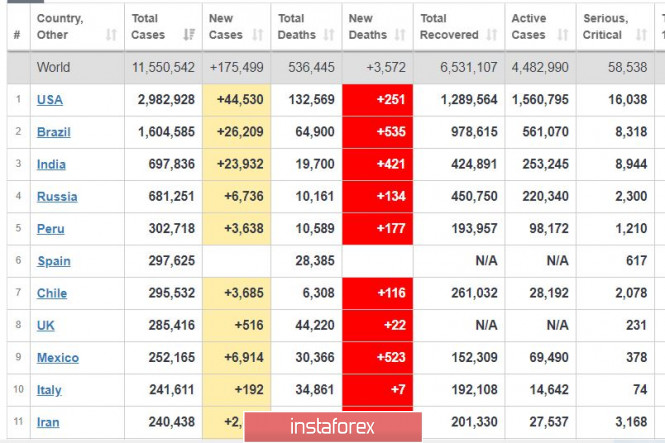Sort by Total Recovered using its arrows

click(491, 35)
